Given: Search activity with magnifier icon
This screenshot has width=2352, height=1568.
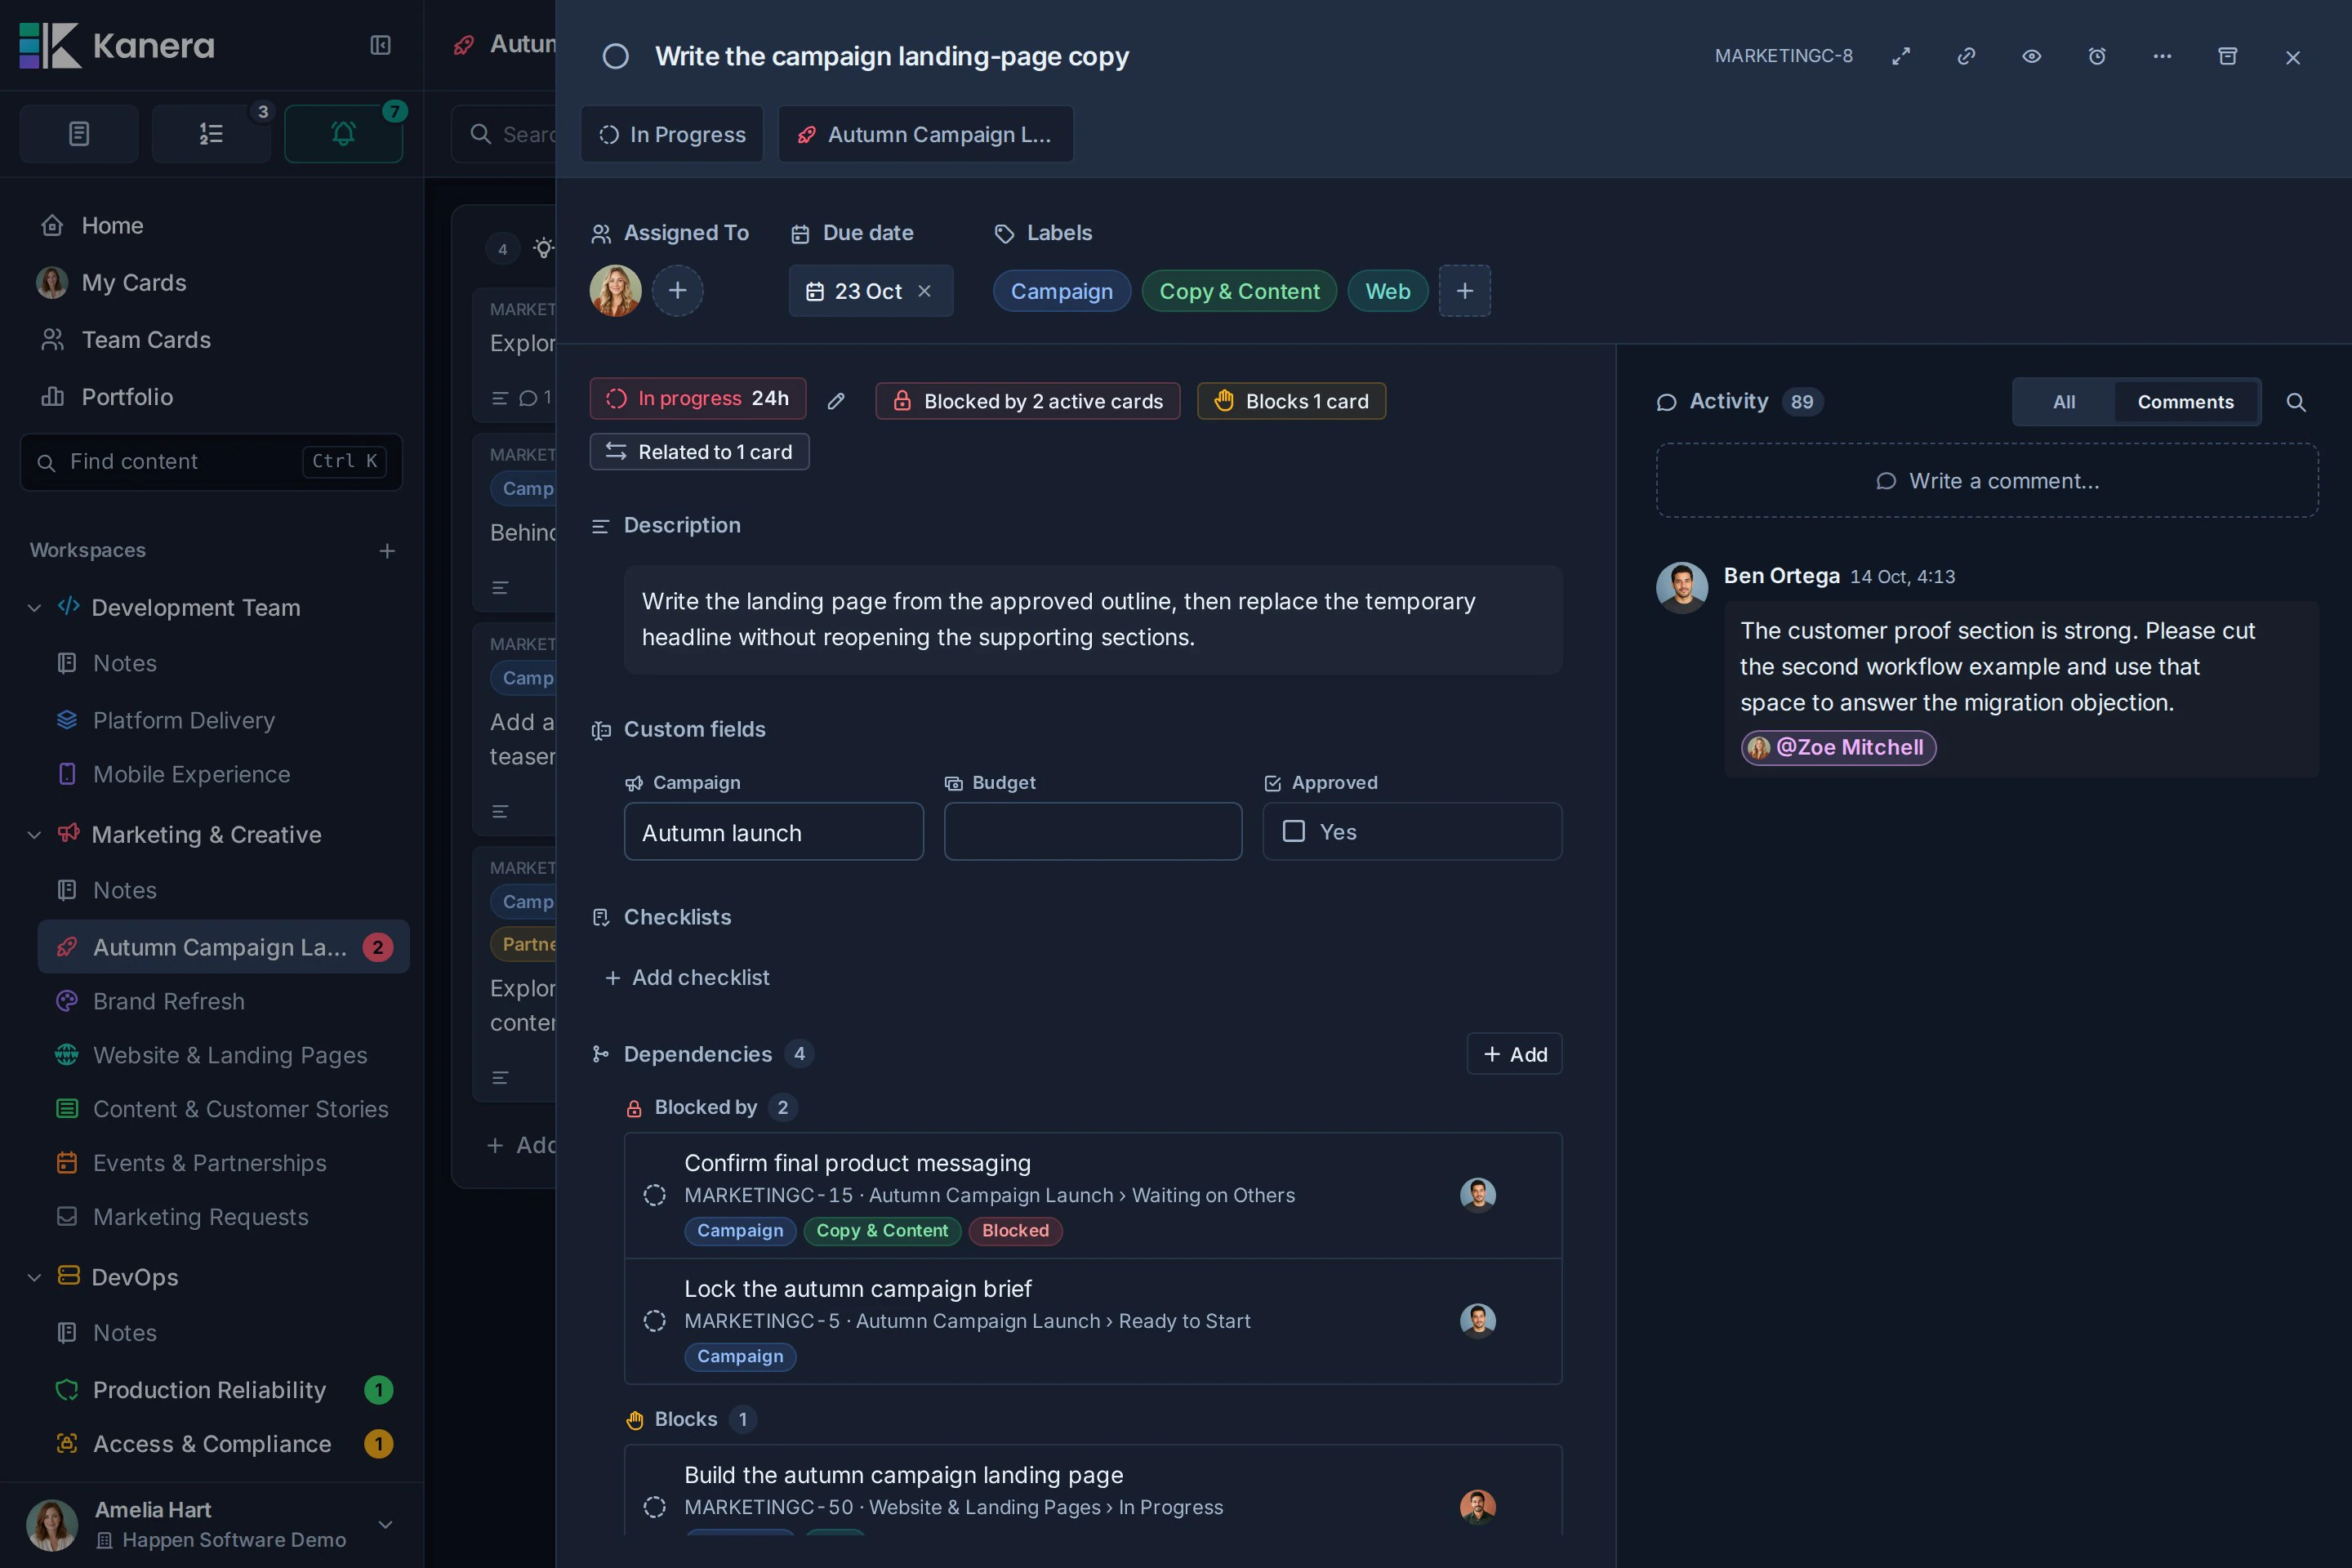Looking at the screenshot, I should pyautogui.click(x=2296, y=402).
